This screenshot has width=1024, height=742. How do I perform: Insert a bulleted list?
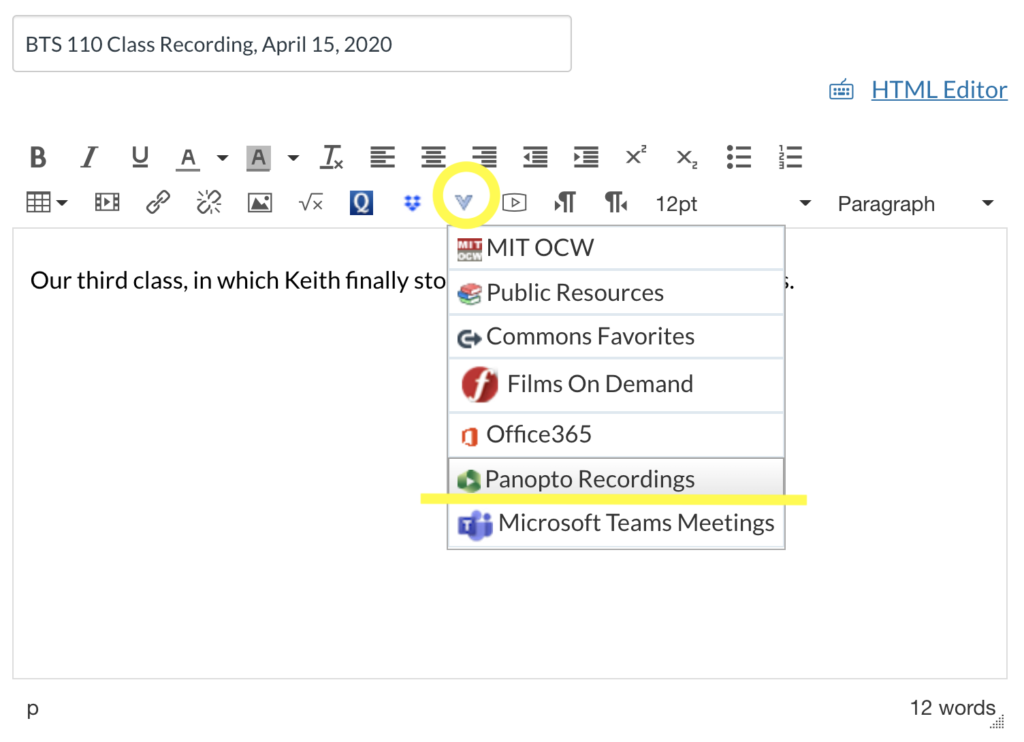point(739,157)
